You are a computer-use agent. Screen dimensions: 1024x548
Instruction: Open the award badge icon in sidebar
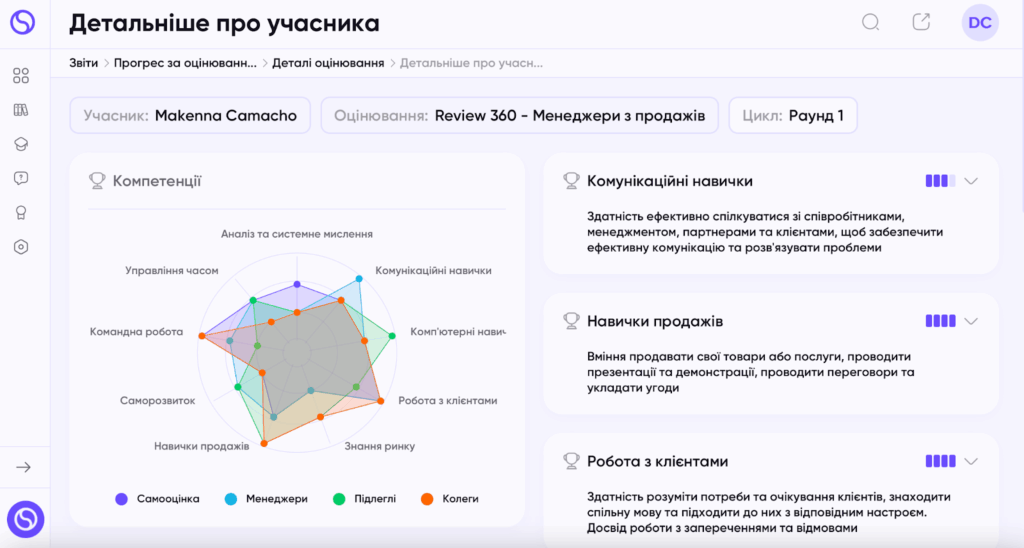[21, 213]
